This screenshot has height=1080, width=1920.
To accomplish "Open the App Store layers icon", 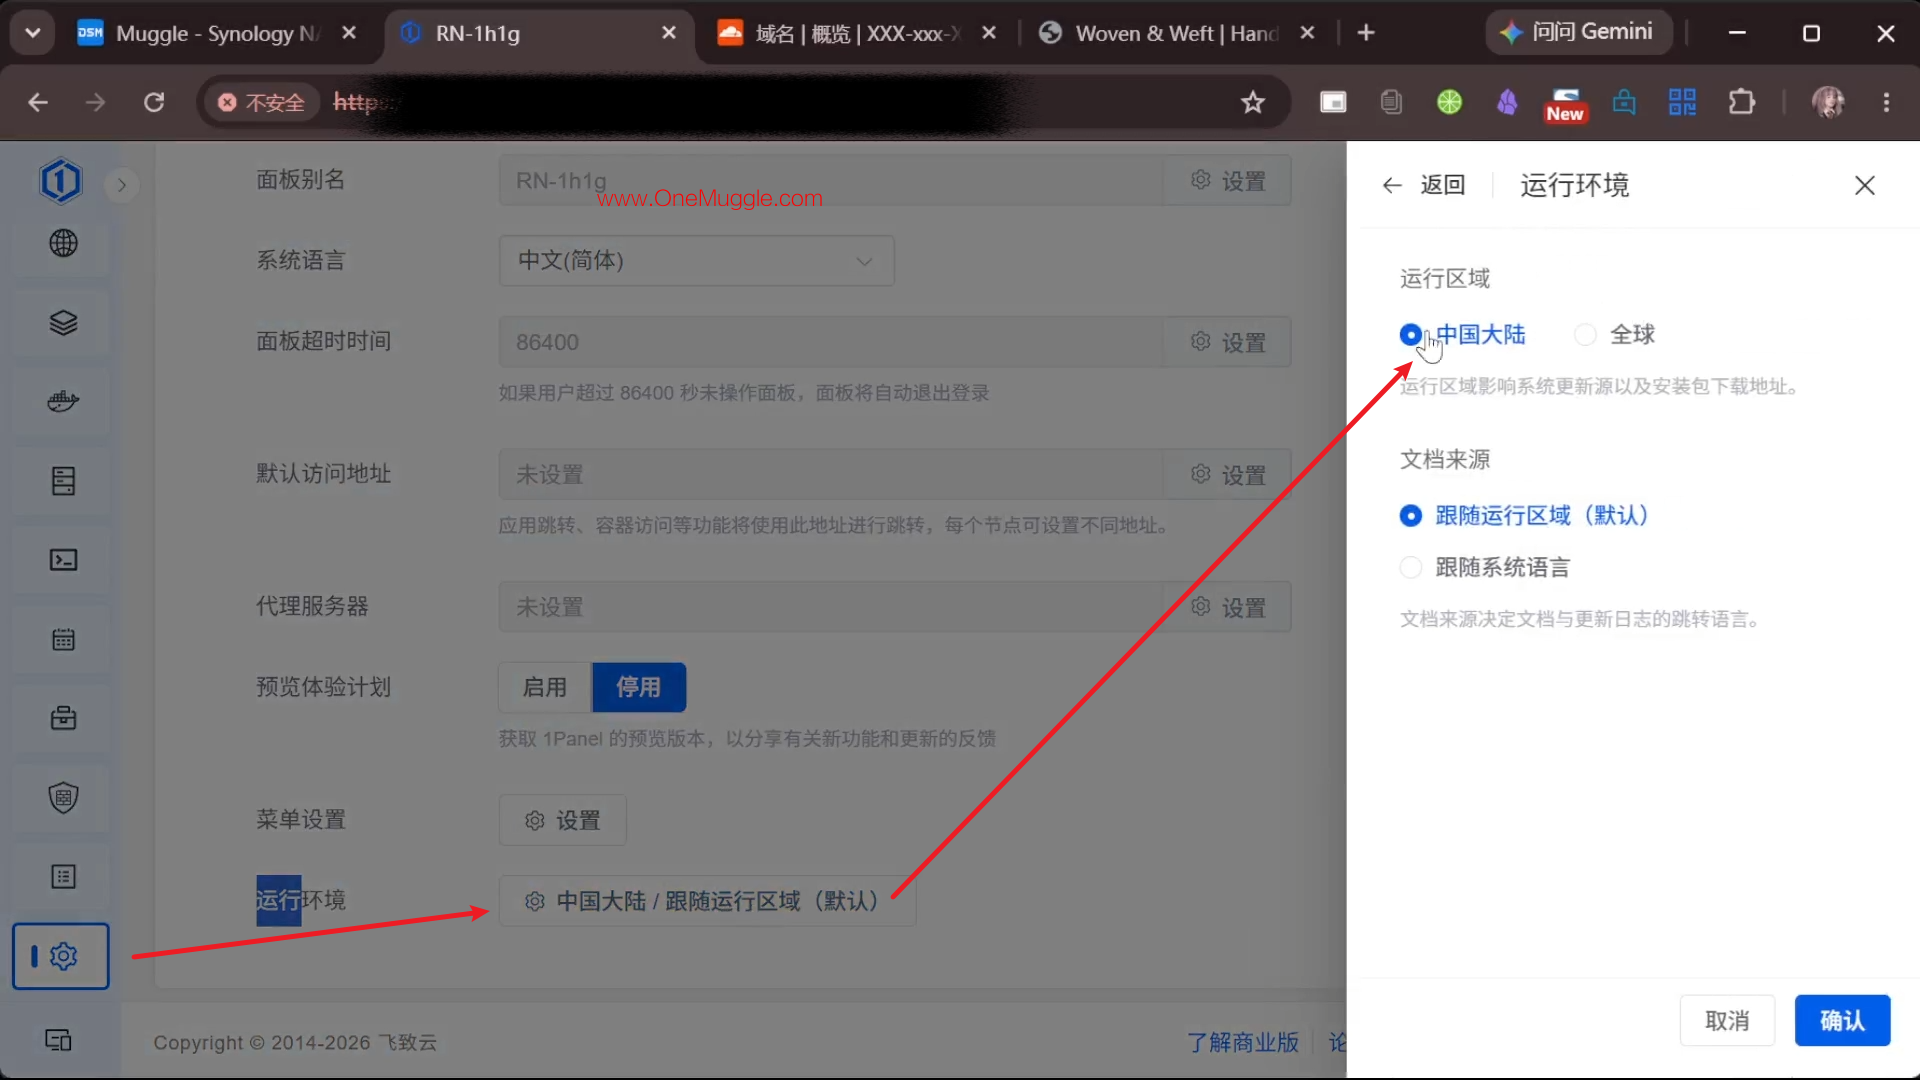I will tap(63, 323).
